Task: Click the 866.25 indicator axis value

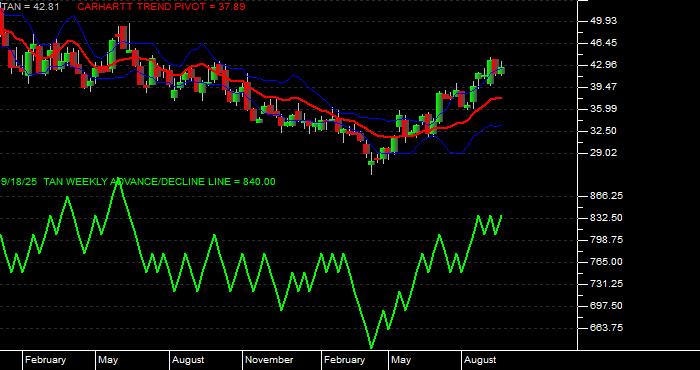Action: (x=605, y=196)
